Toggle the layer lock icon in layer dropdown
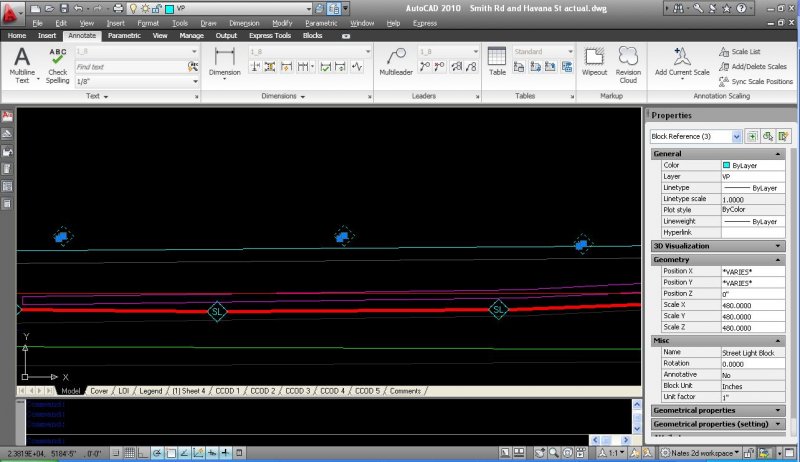Screen dimensions: 800x462 click(x=157, y=9)
